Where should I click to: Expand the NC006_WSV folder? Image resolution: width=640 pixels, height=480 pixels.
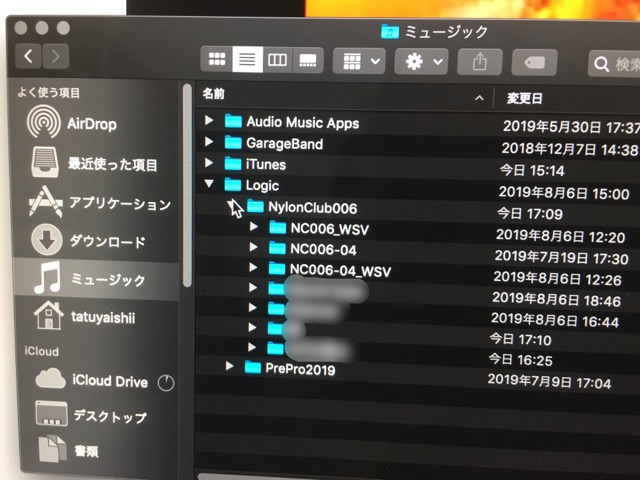253,226
